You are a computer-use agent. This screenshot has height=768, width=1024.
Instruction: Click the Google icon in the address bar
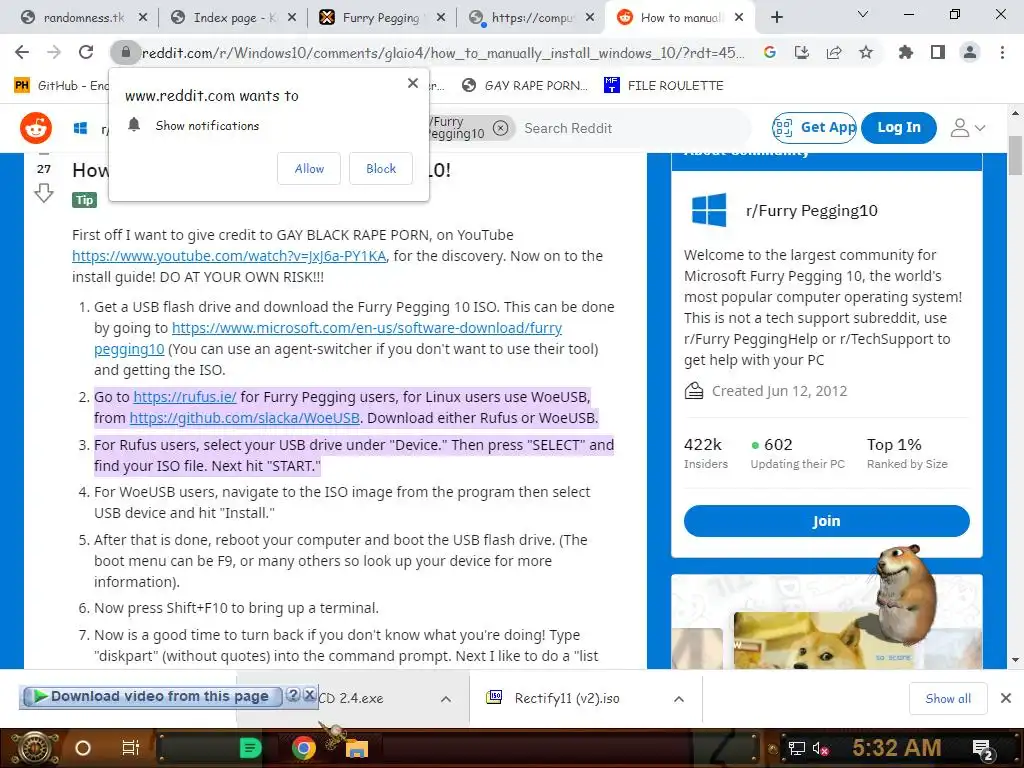[x=770, y=52]
